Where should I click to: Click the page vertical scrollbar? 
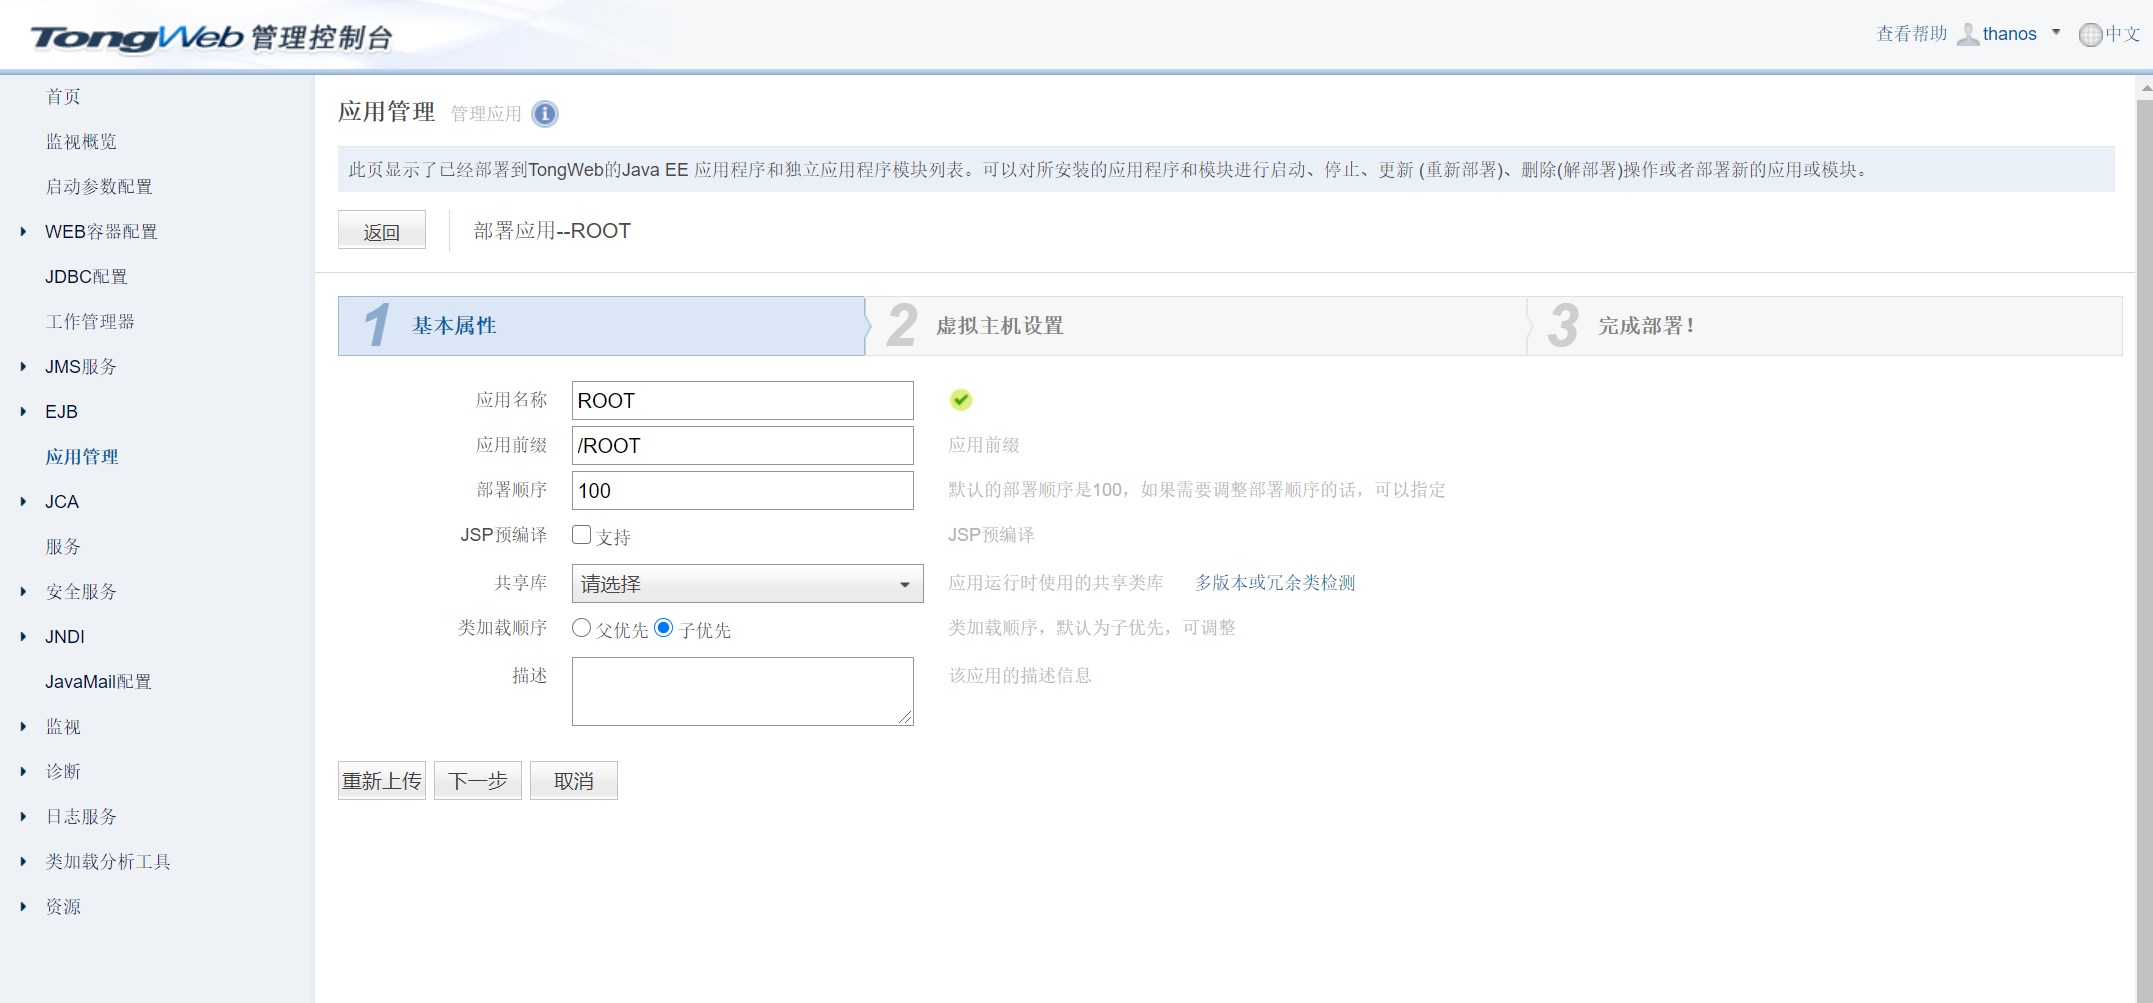(x=2144, y=500)
